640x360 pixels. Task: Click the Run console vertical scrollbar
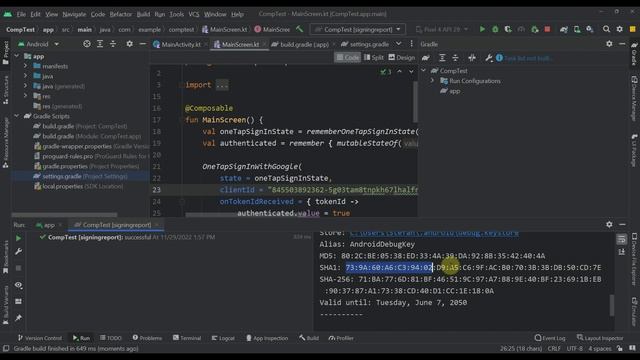(611, 305)
